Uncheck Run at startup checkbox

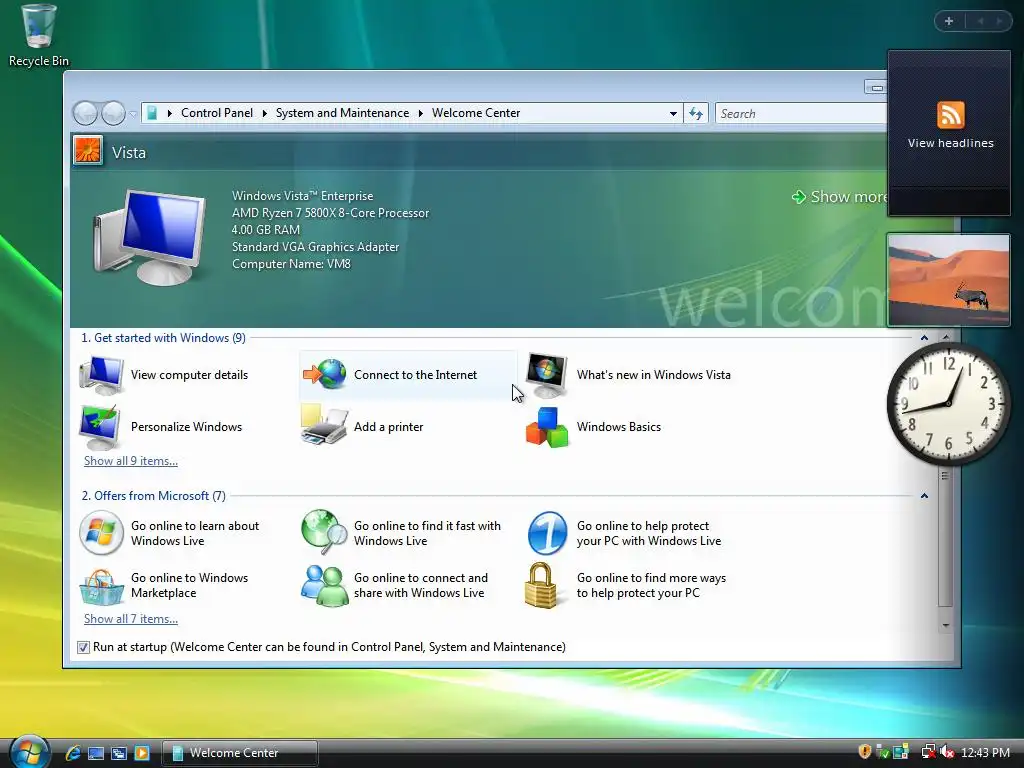[x=83, y=647]
